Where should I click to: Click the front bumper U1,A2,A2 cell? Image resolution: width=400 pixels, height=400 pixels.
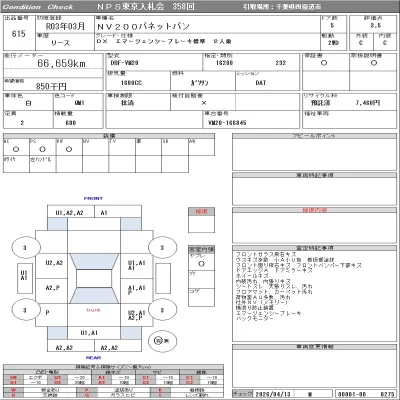click(x=71, y=212)
